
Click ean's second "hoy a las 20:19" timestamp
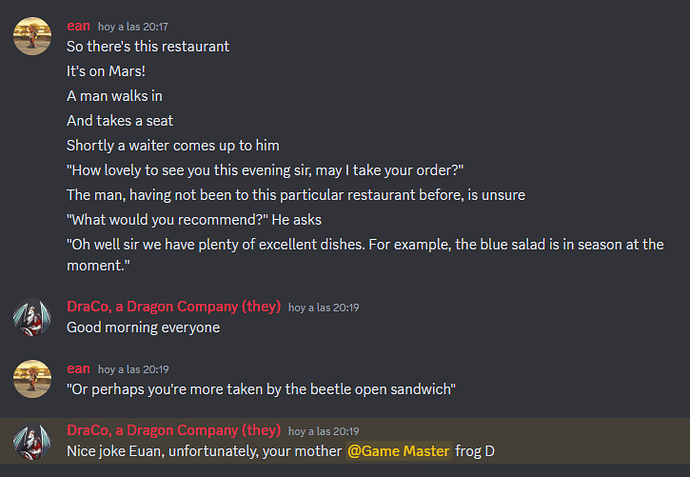pyautogui.click(x=133, y=370)
